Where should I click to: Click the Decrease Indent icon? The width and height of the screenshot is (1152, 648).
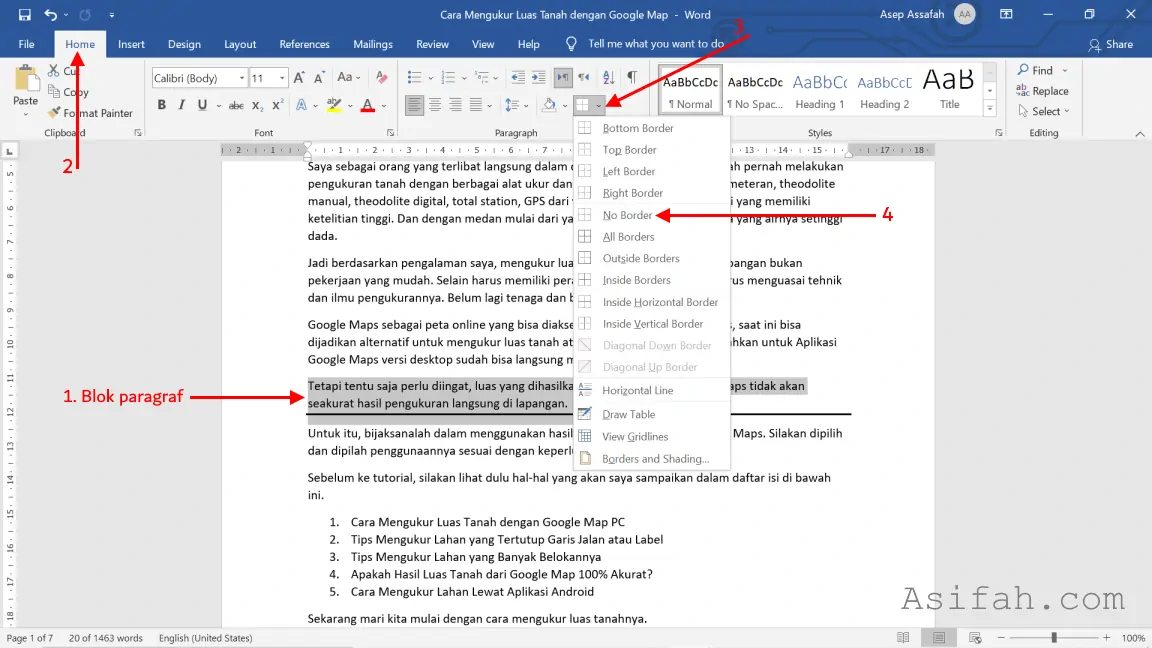(x=518, y=78)
